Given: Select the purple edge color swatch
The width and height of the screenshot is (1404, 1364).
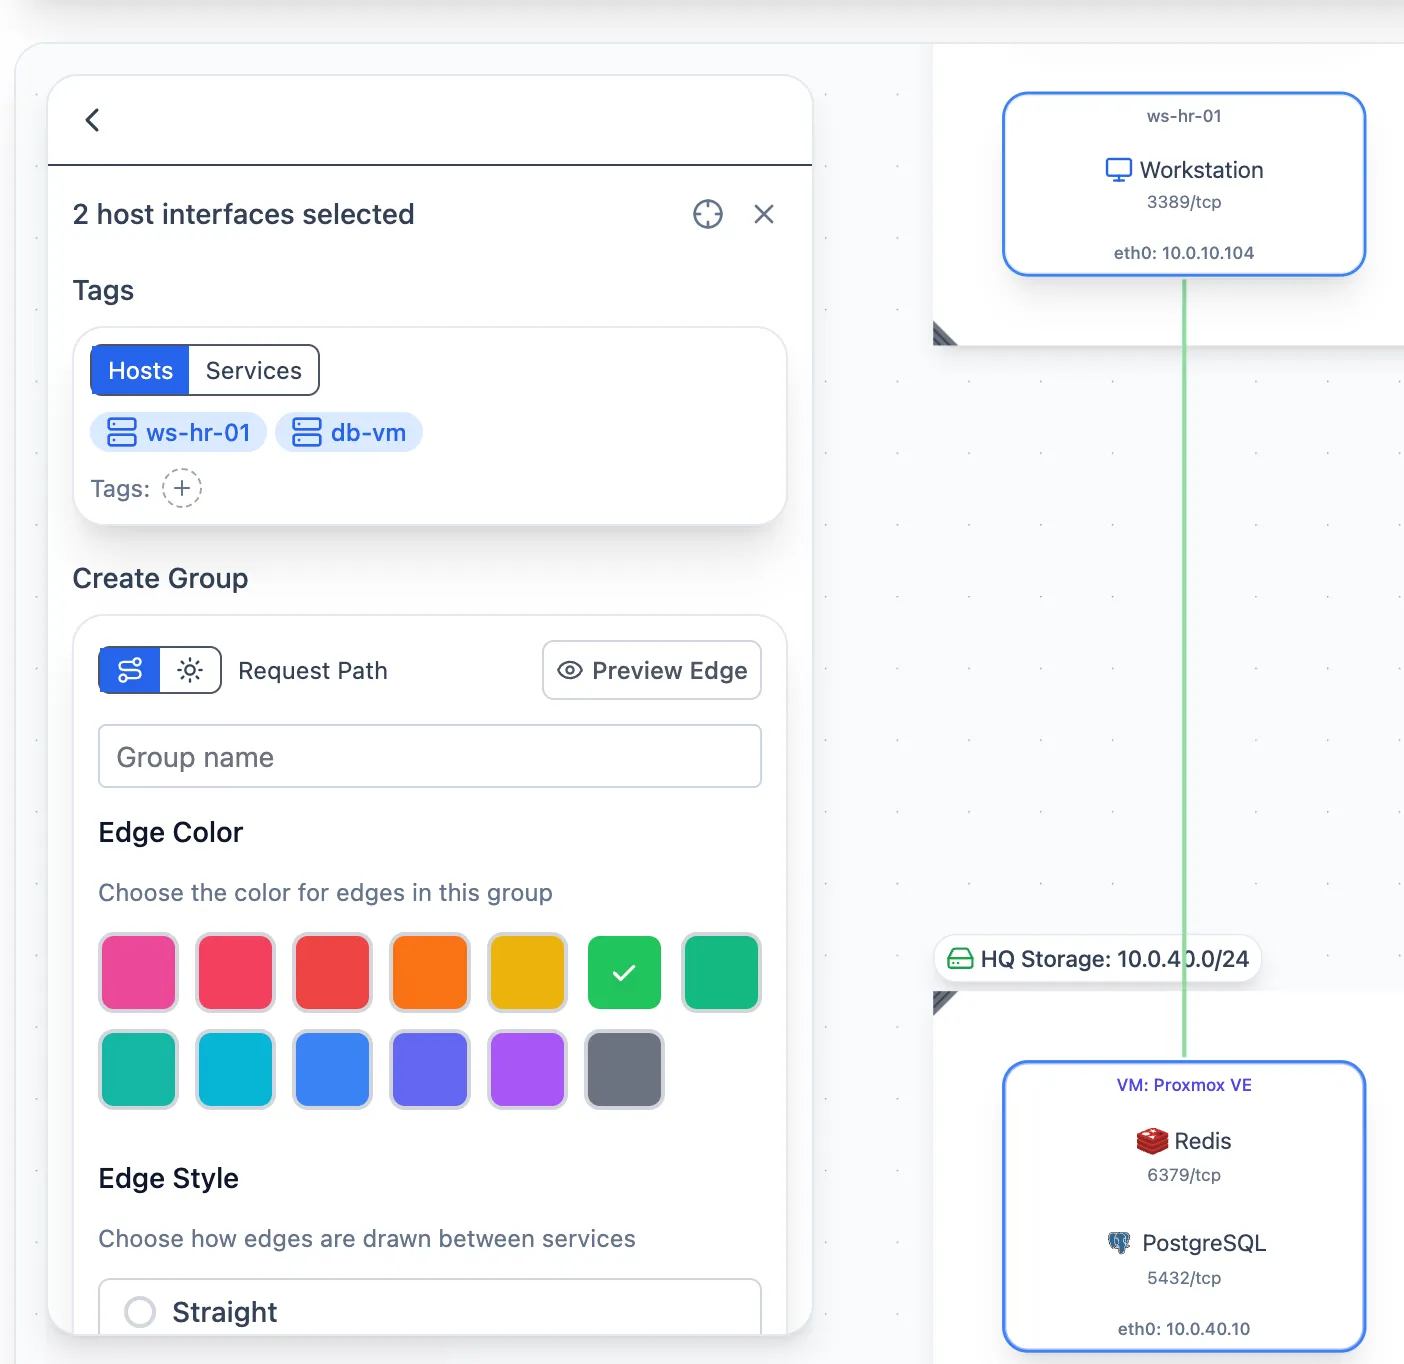Looking at the screenshot, I should [527, 1069].
